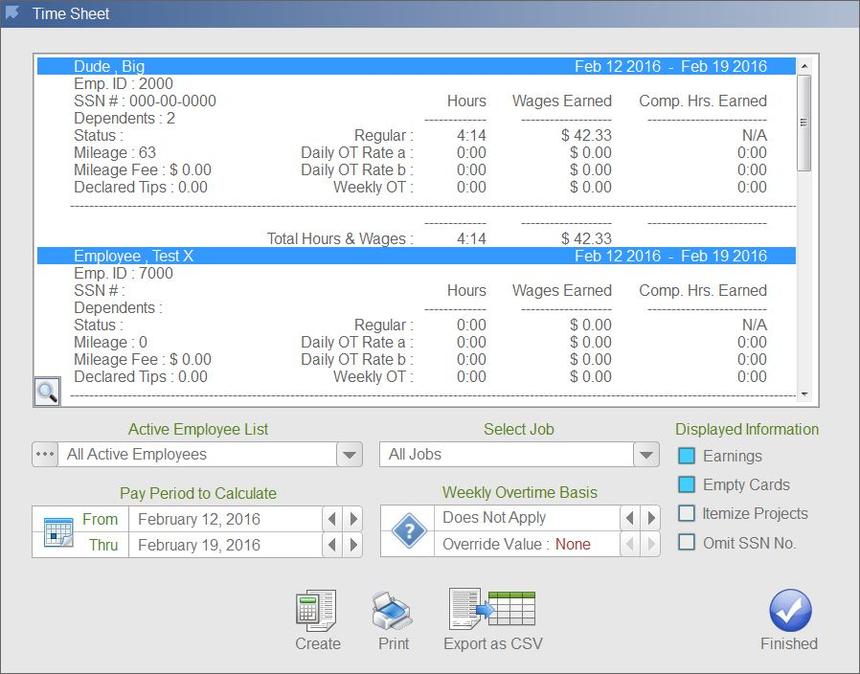Click the Export as CSV label
860x674 pixels.
pos(493,644)
